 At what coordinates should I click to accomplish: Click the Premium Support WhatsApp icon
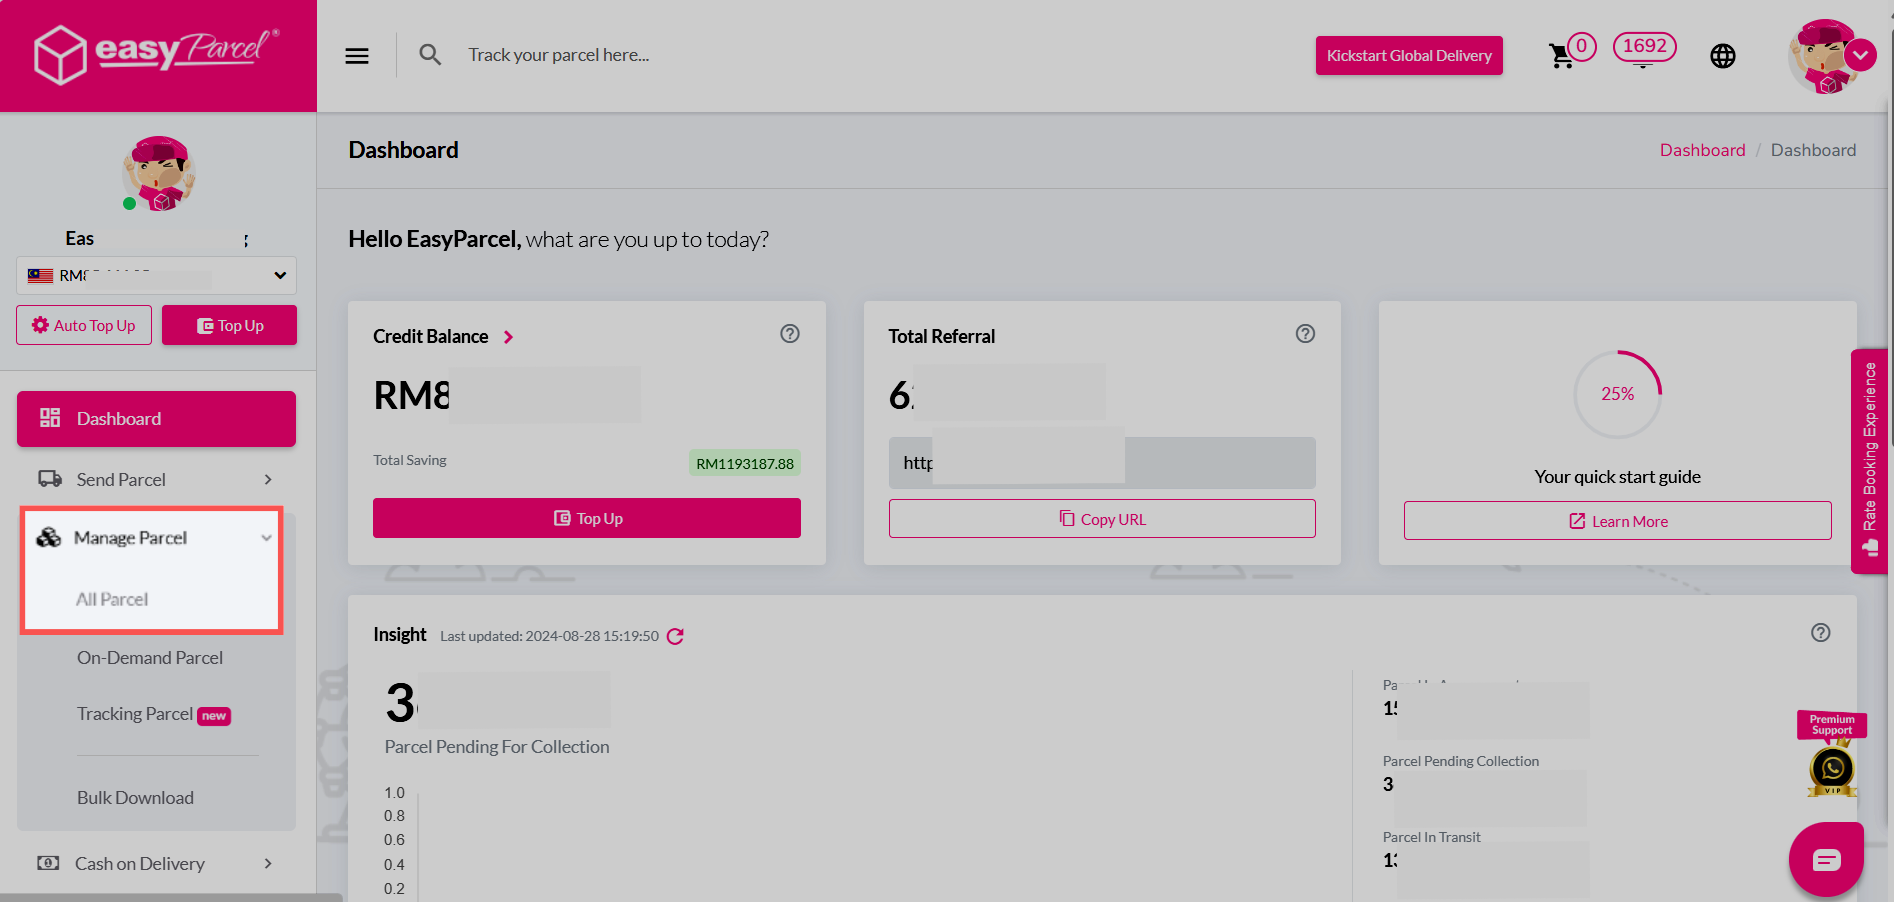(x=1832, y=768)
